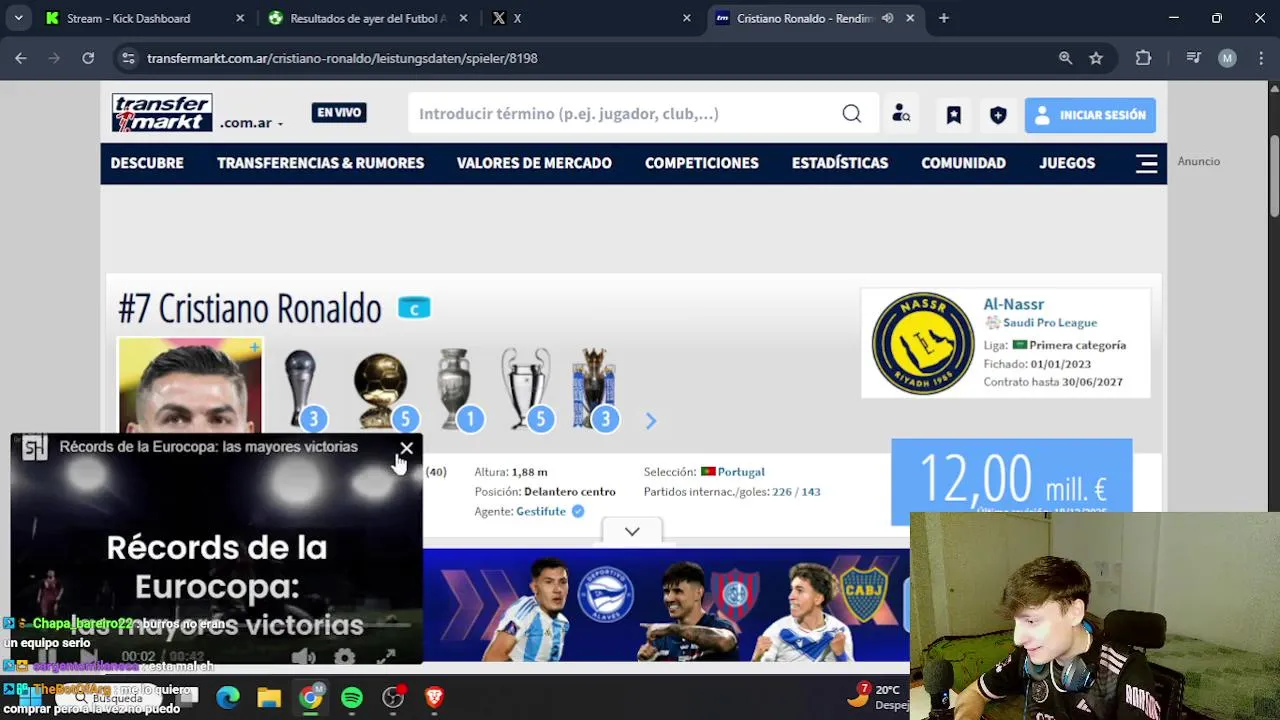Open the COMUNIDAD menu
The width and height of the screenshot is (1280, 720).
pyautogui.click(x=963, y=163)
